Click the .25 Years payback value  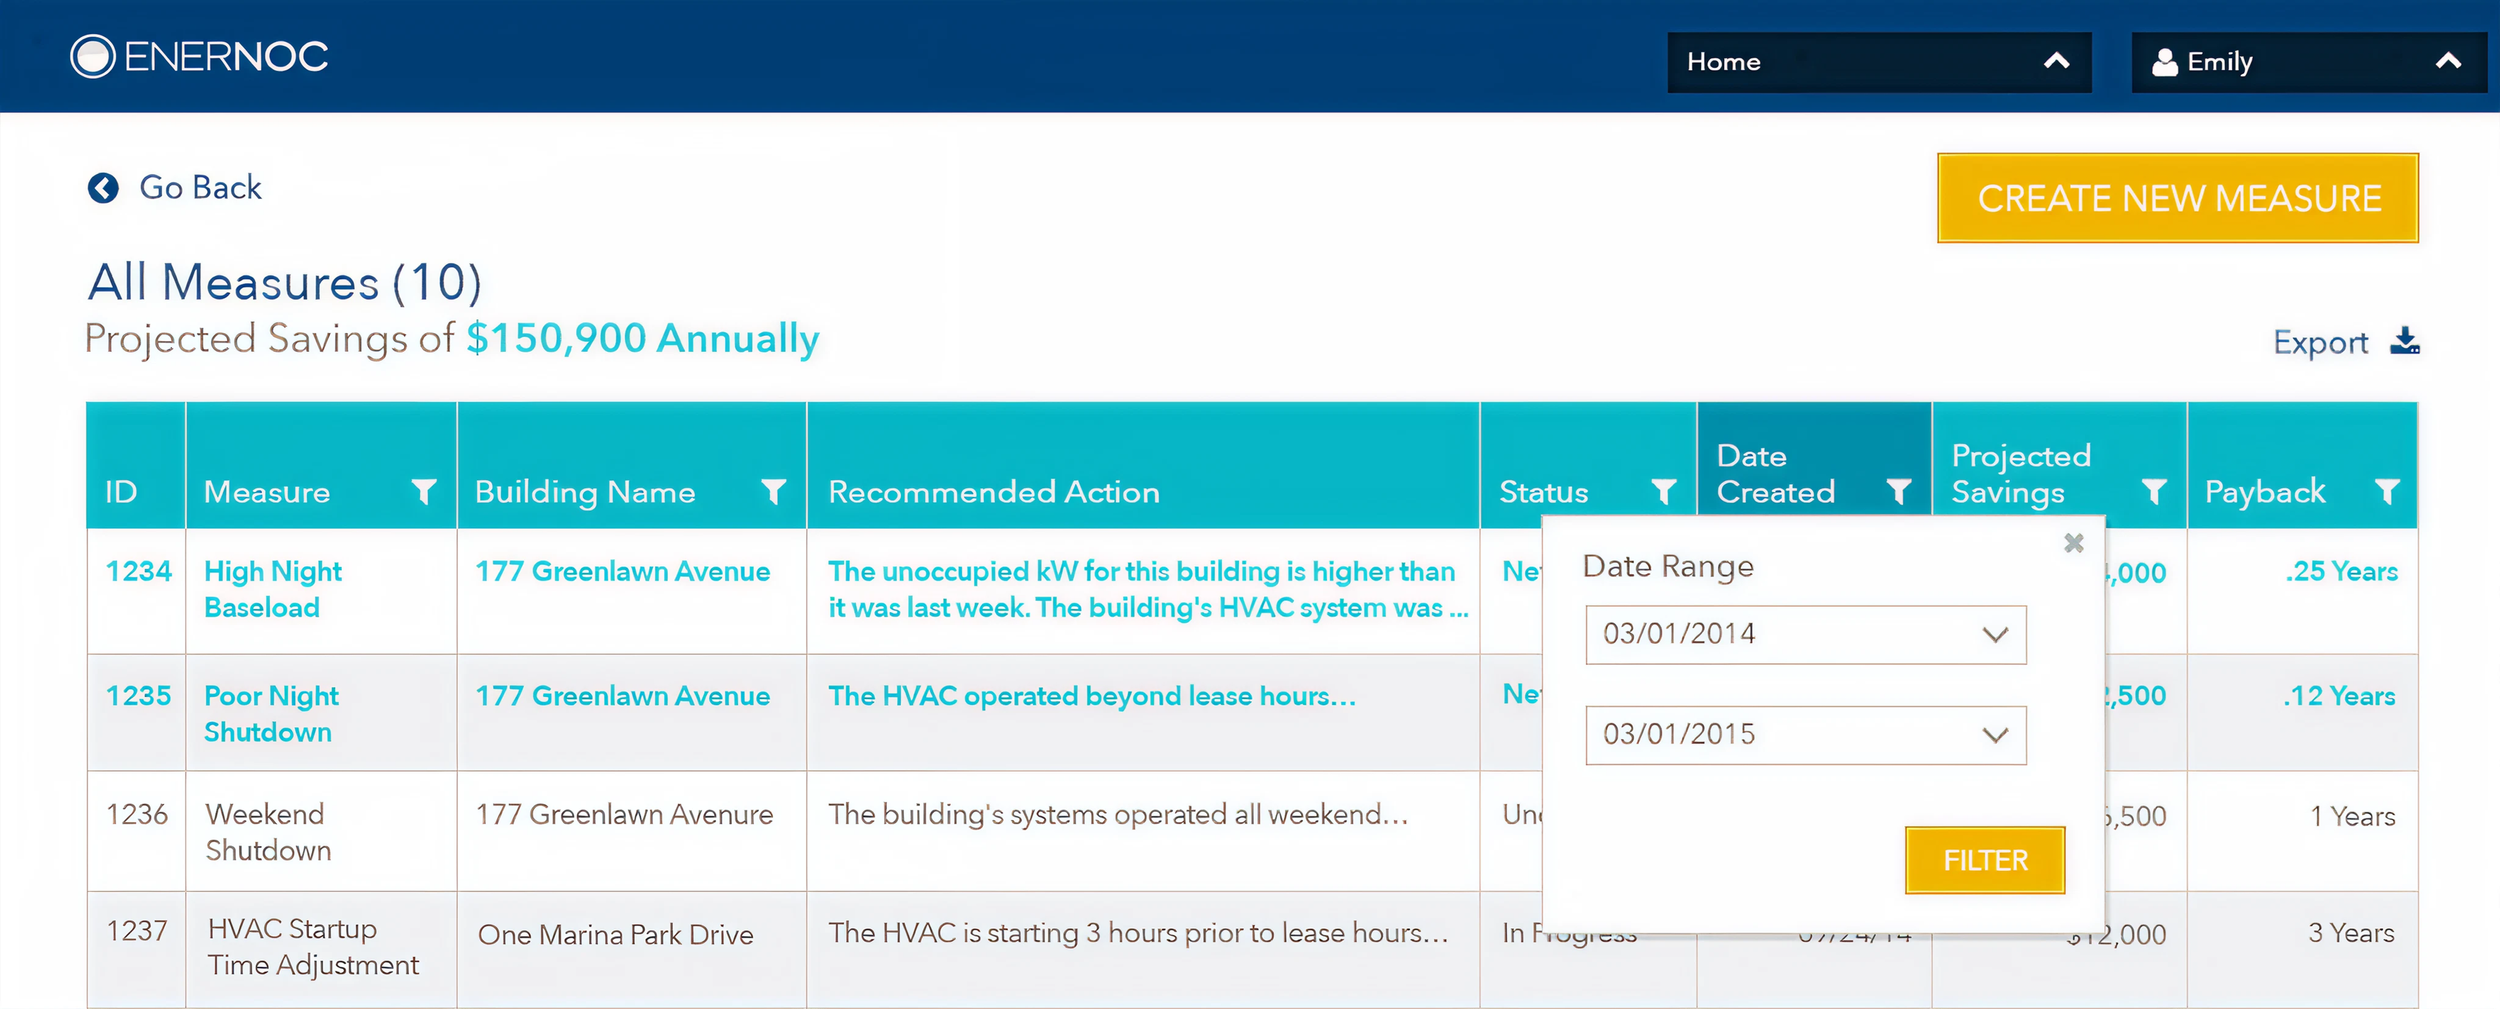(x=2341, y=571)
